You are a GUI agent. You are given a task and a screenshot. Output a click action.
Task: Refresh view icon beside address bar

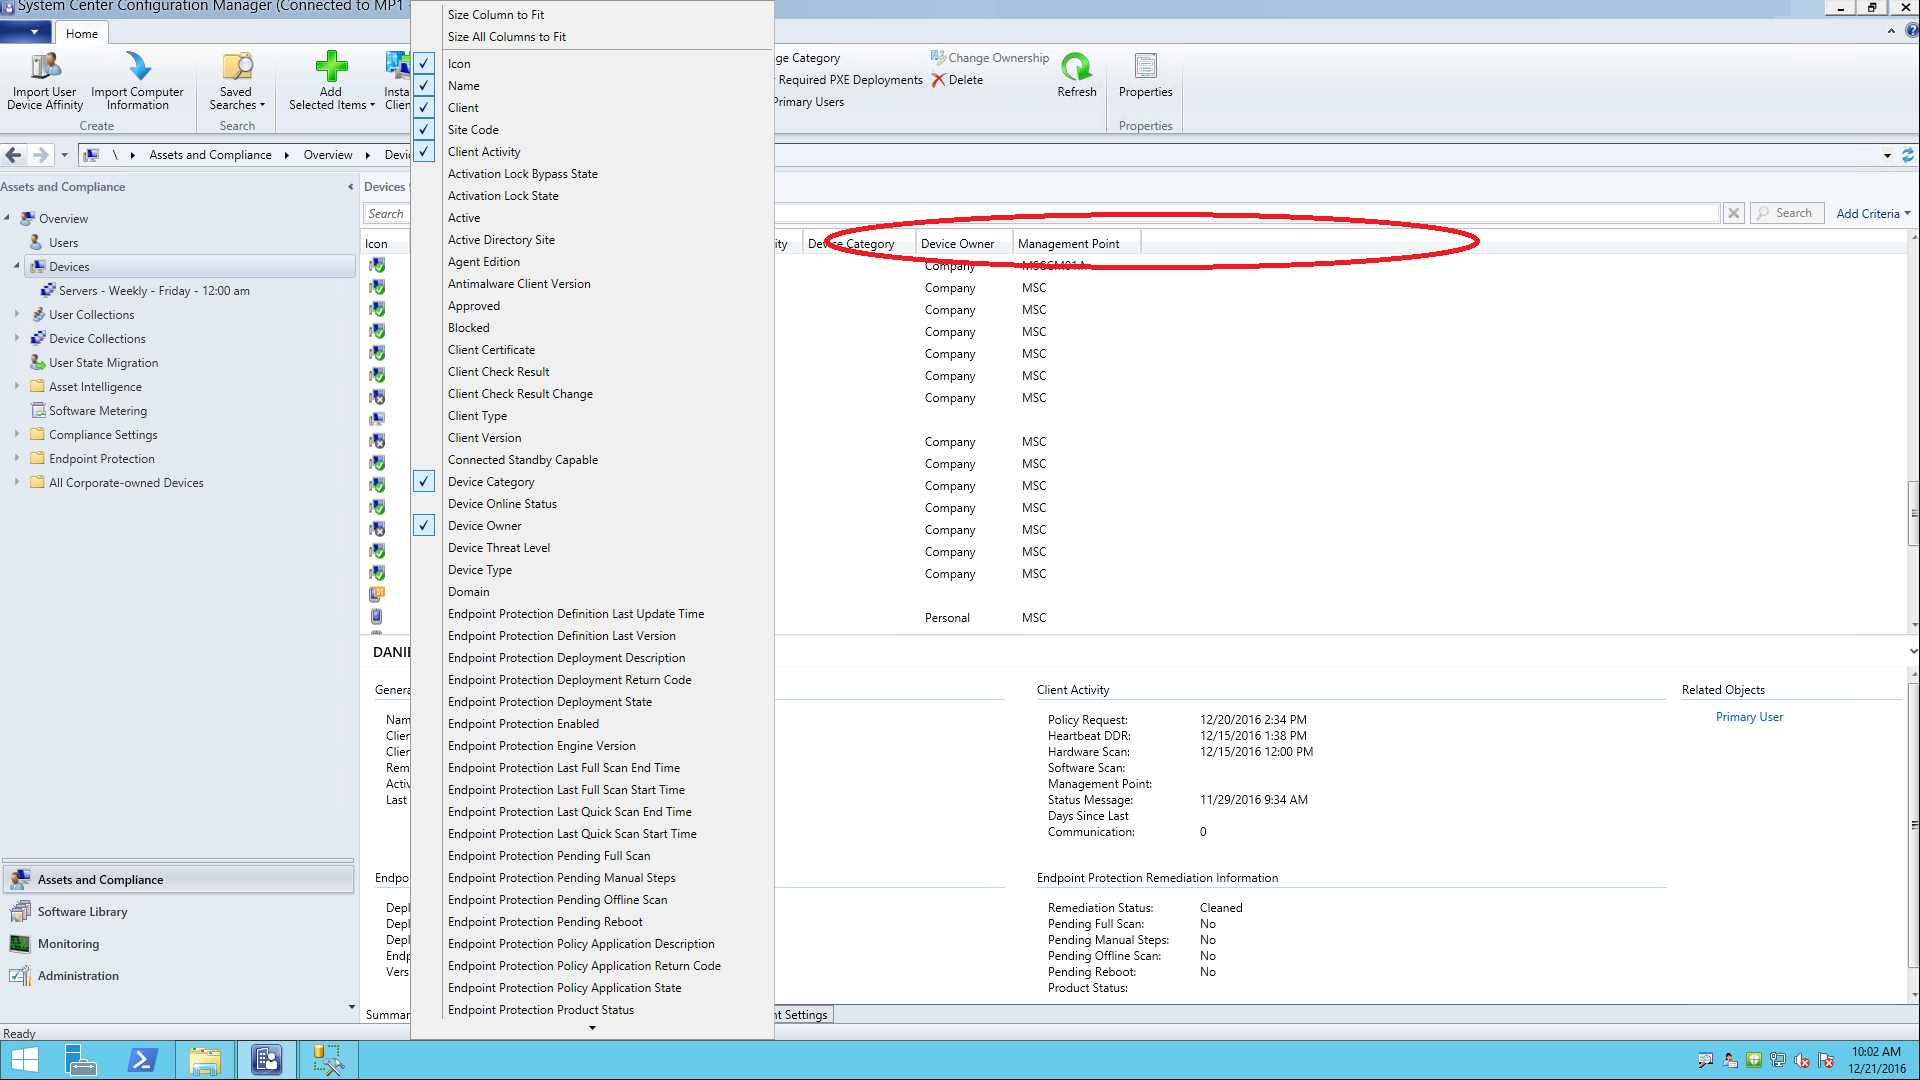point(1907,155)
